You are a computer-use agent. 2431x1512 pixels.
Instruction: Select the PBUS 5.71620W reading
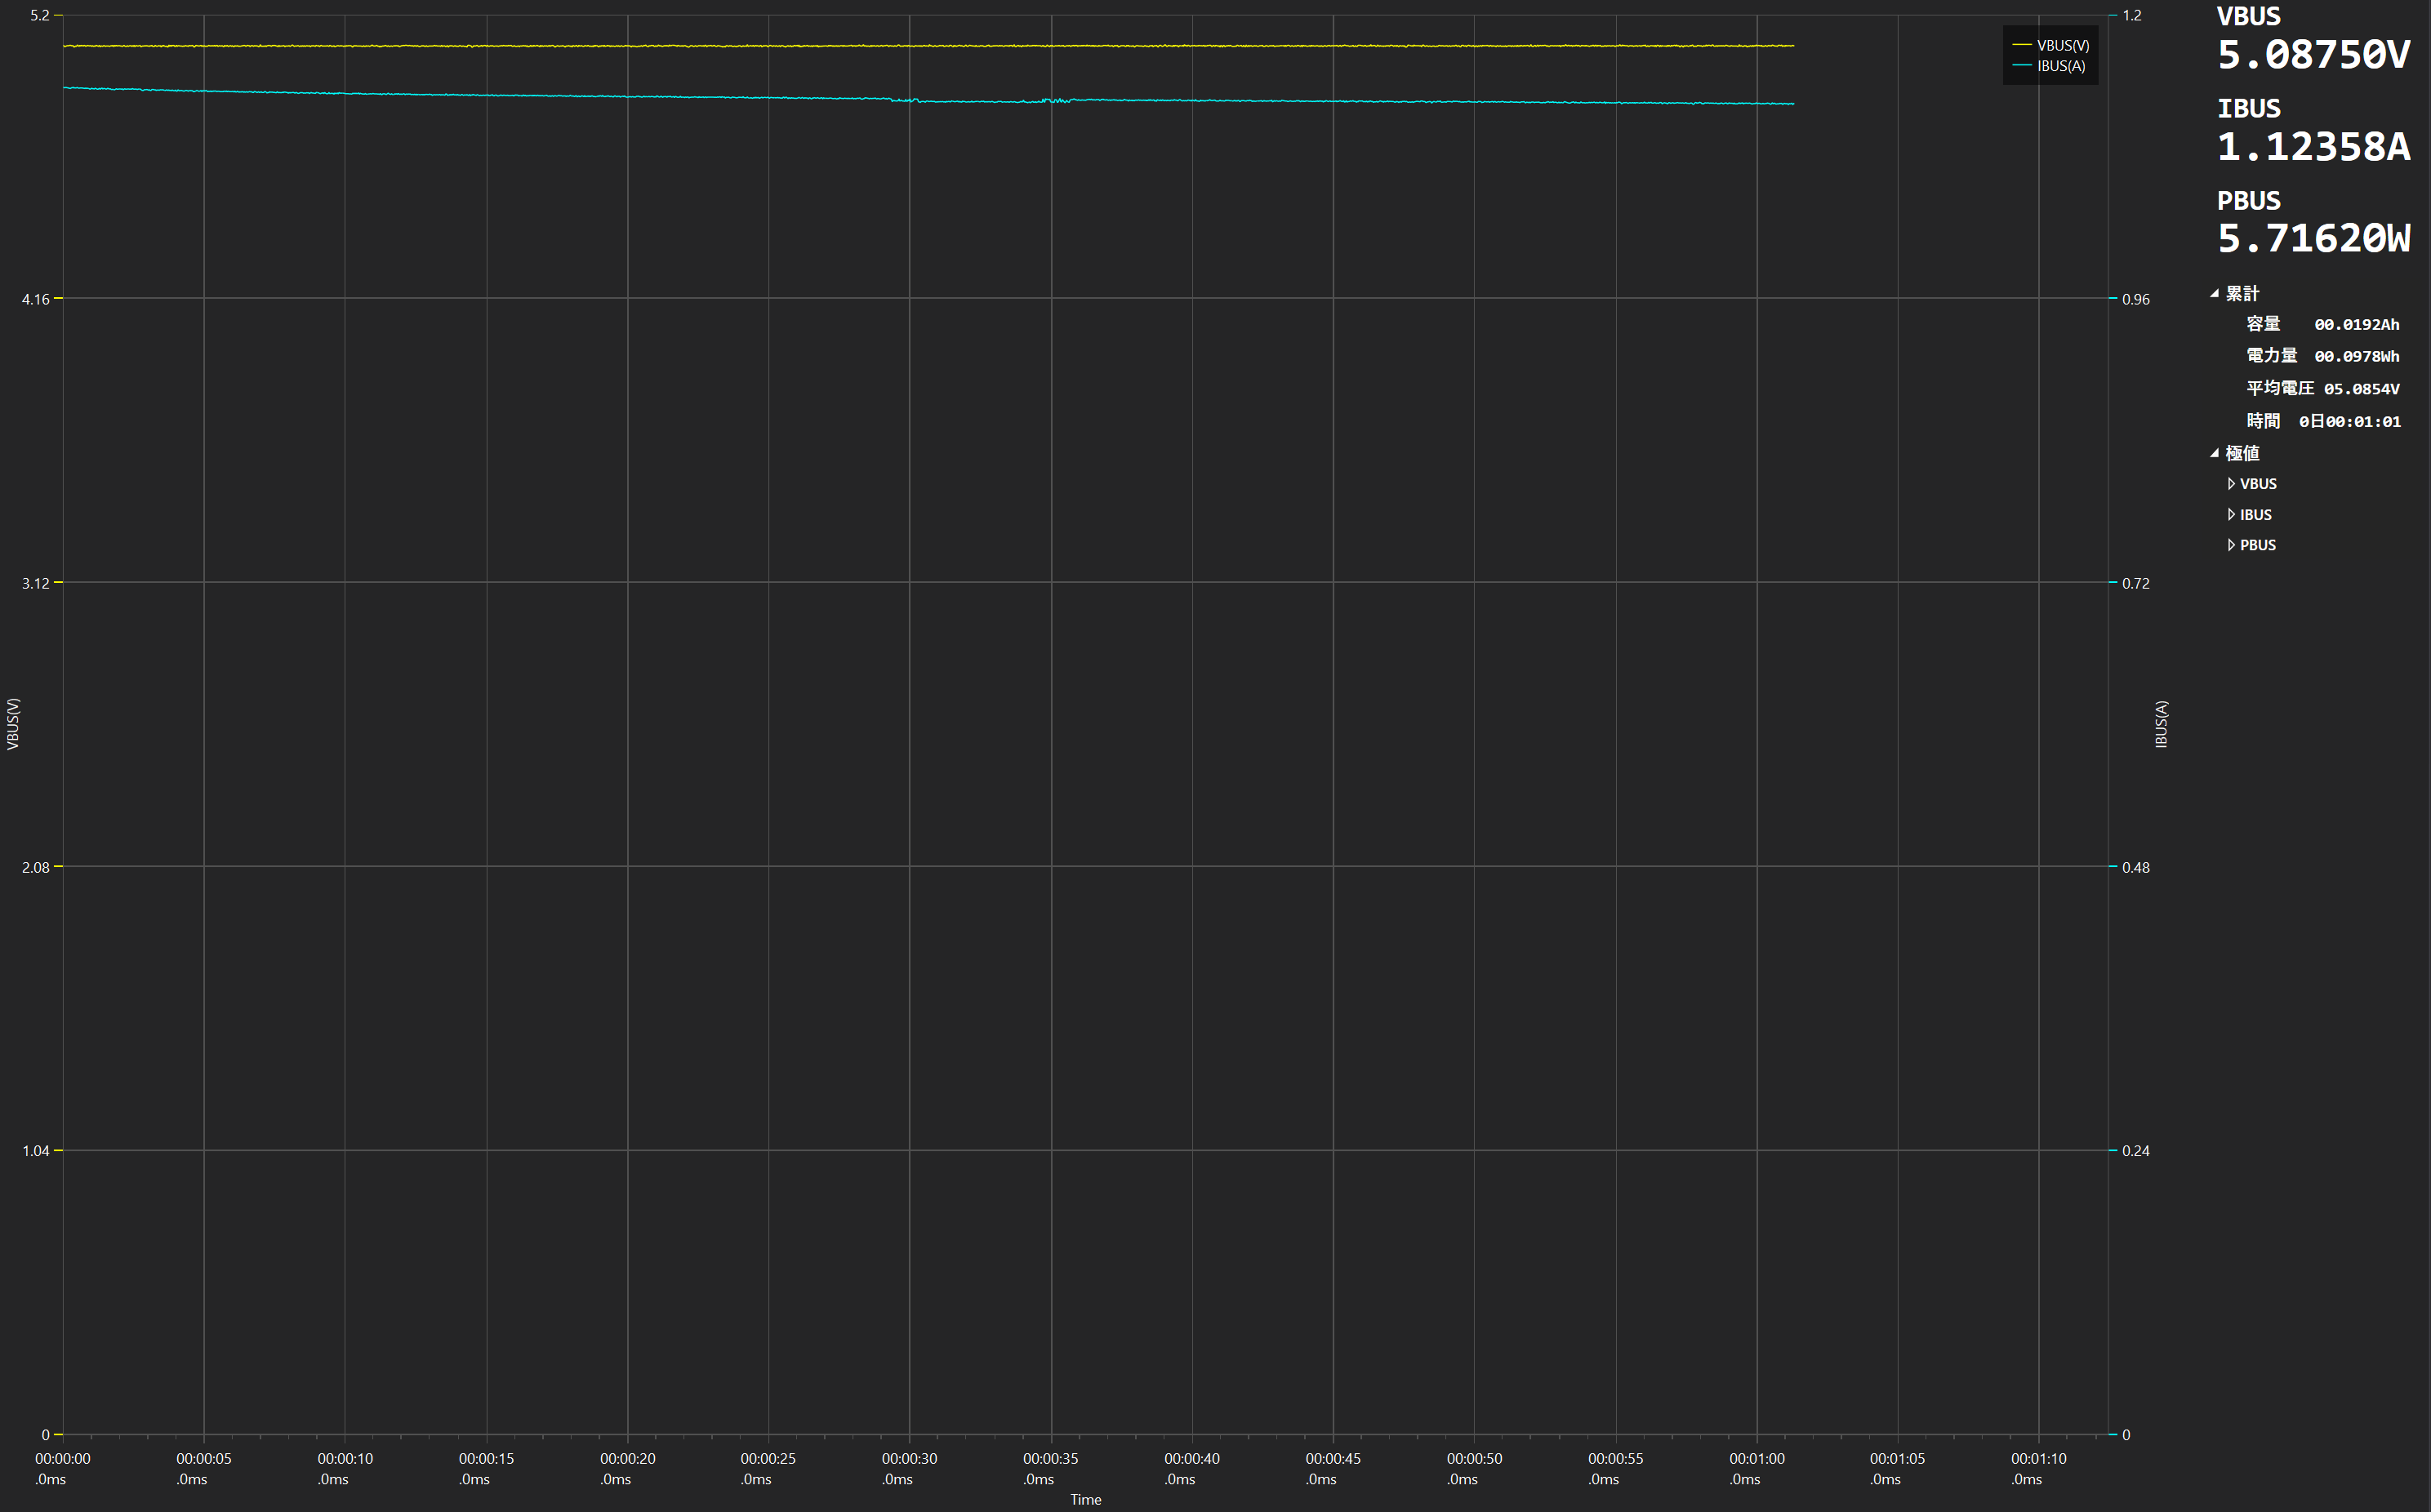(2313, 239)
